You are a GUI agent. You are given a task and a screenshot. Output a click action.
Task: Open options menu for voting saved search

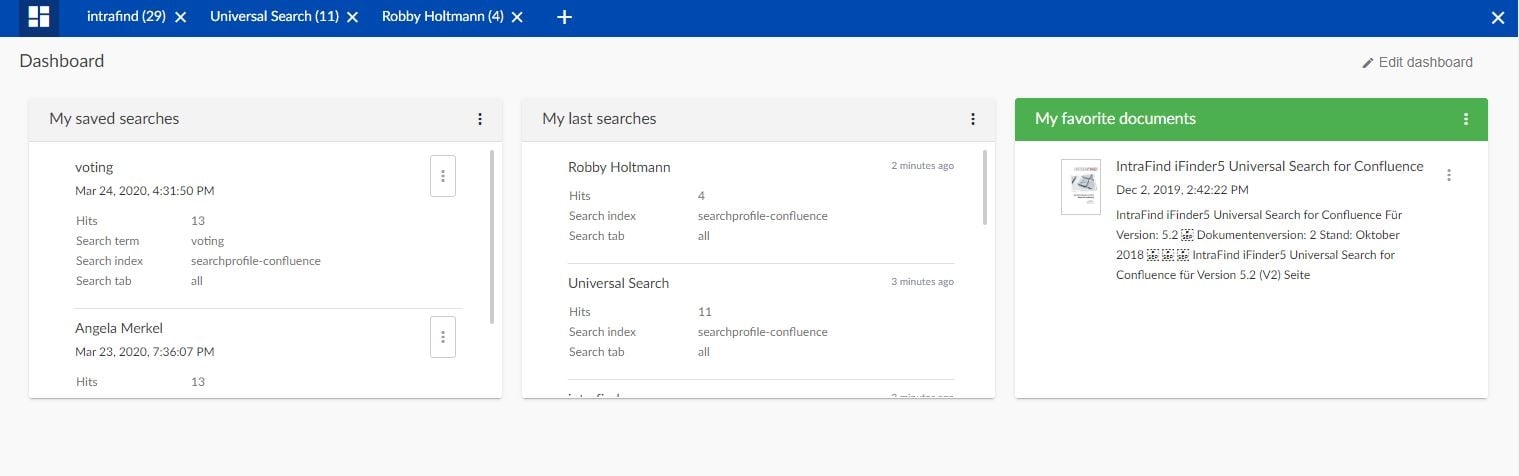coord(443,176)
